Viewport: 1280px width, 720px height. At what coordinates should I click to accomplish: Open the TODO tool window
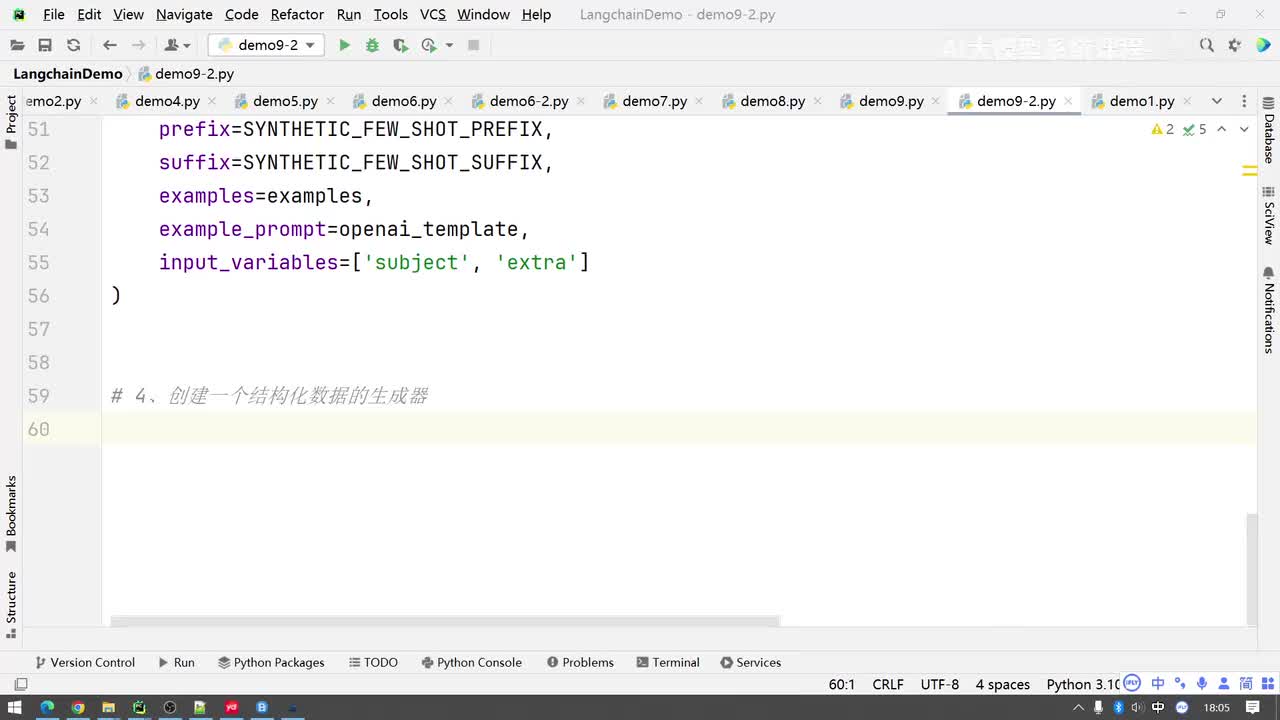point(373,662)
